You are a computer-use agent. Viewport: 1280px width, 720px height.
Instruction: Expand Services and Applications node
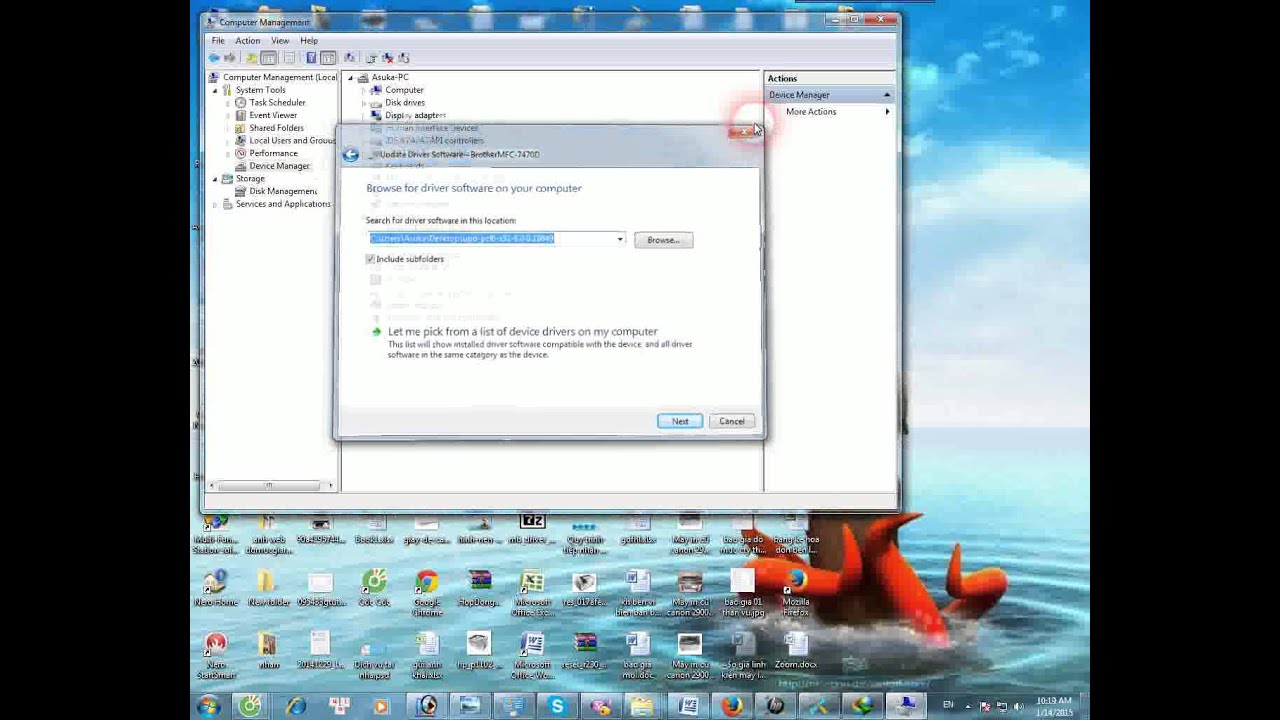click(x=214, y=204)
